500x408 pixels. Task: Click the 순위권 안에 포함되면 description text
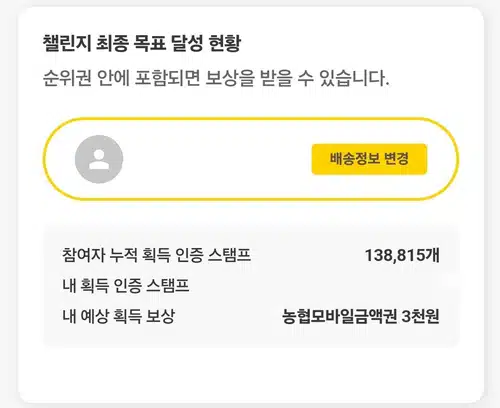point(216,78)
